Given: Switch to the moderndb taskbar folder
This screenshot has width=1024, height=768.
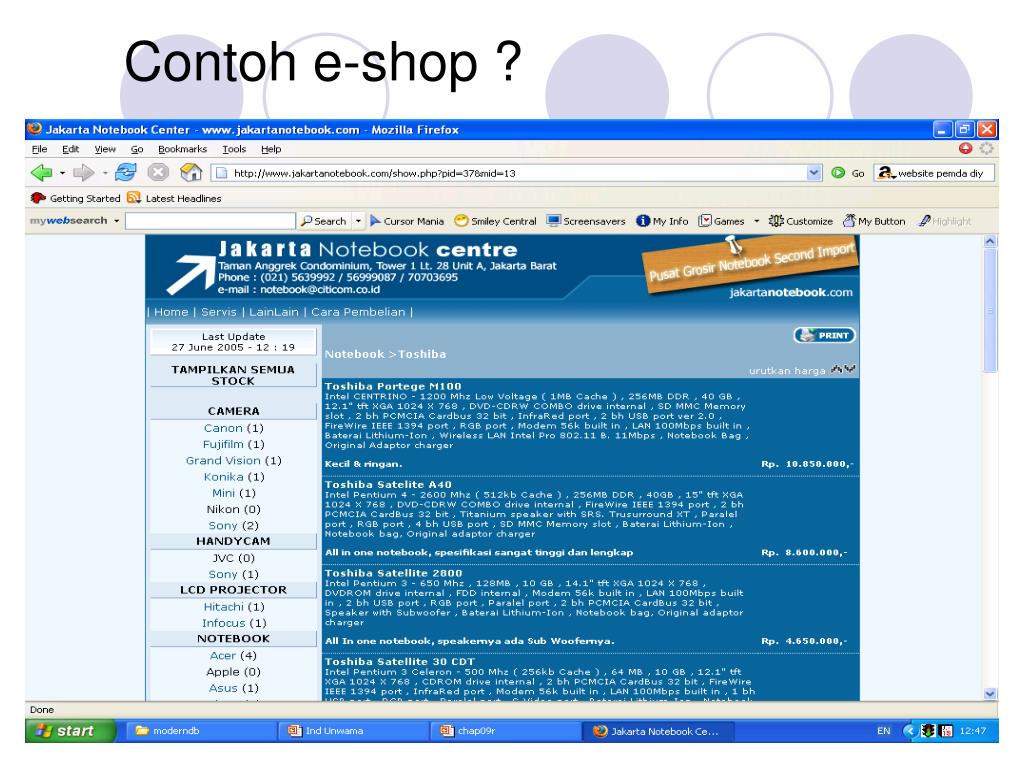Looking at the screenshot, I should point(202,731).
